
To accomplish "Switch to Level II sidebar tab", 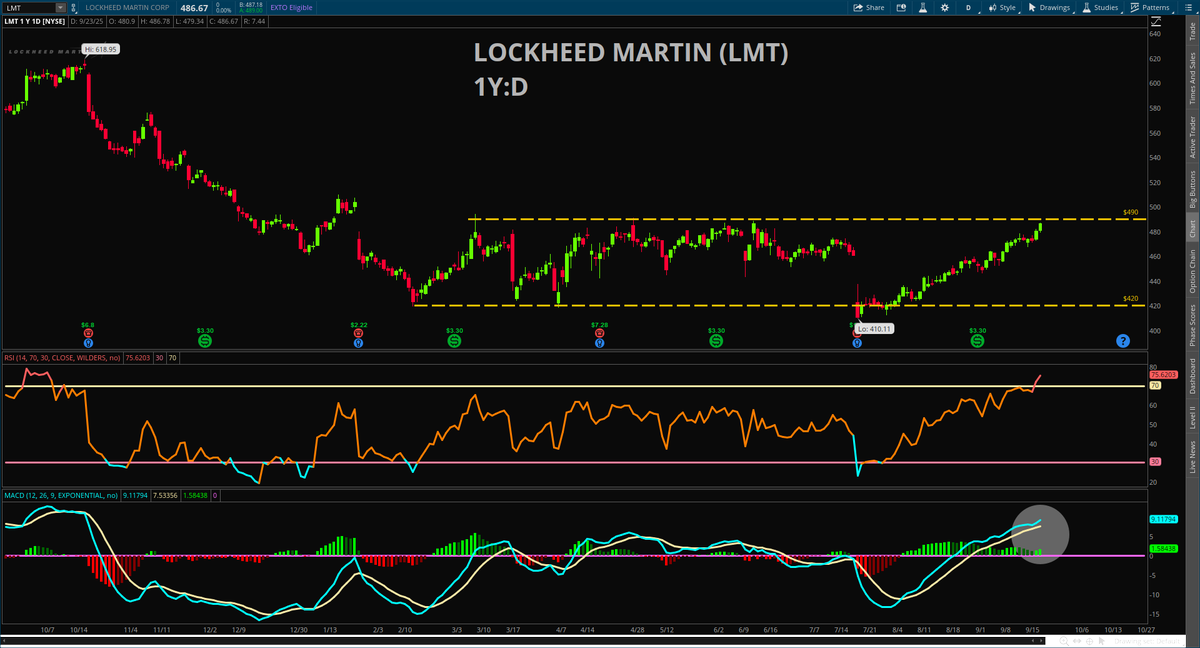I will click(x=1191, y=418).
